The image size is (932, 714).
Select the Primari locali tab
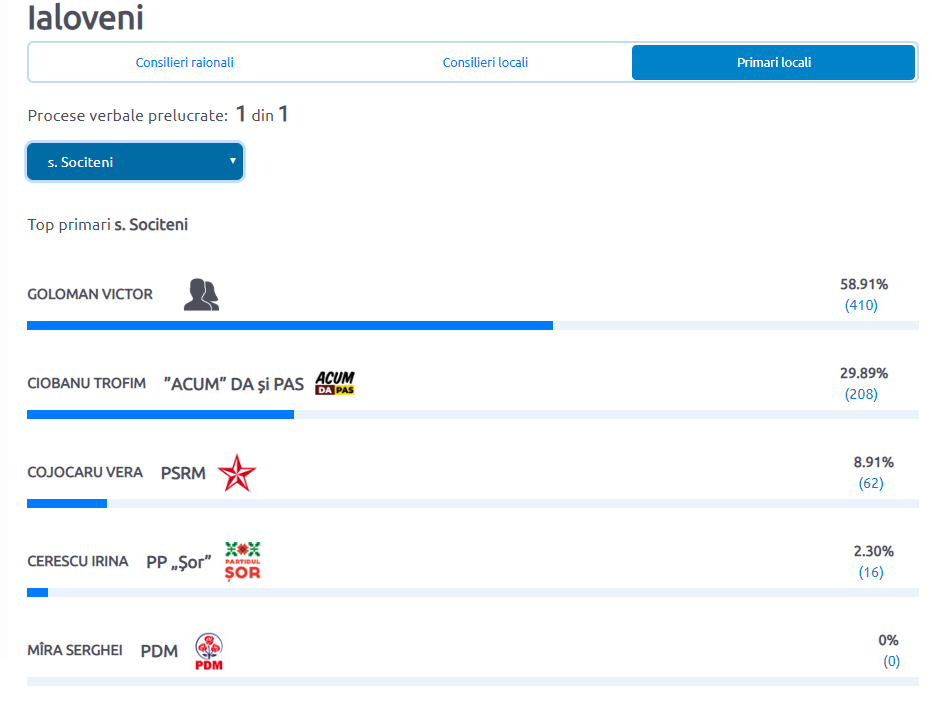[x=773, y=62]
